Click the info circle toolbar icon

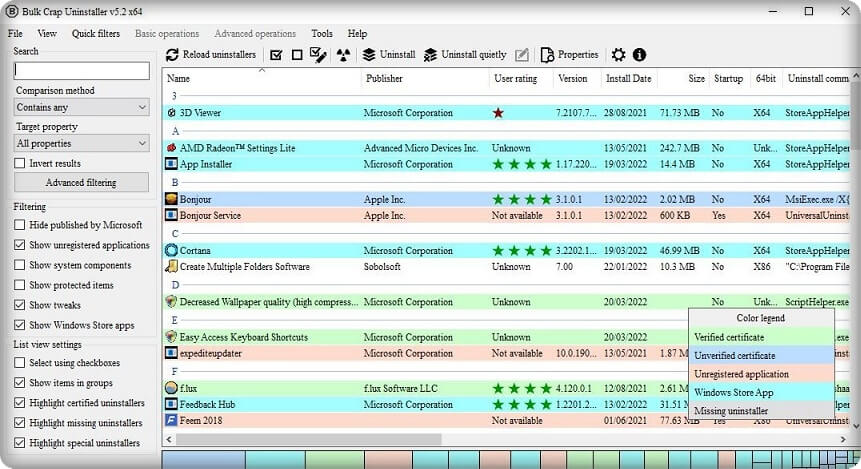click(639, 54)
